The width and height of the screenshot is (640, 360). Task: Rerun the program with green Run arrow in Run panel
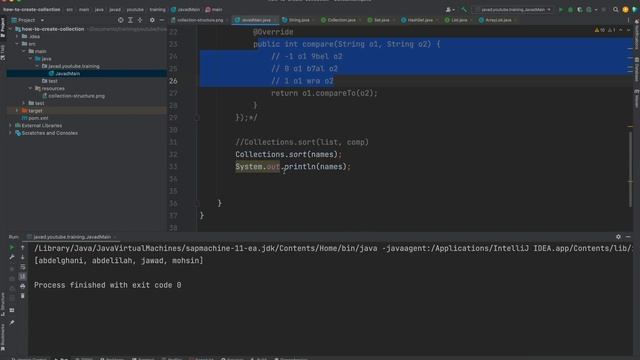(11, 247)
